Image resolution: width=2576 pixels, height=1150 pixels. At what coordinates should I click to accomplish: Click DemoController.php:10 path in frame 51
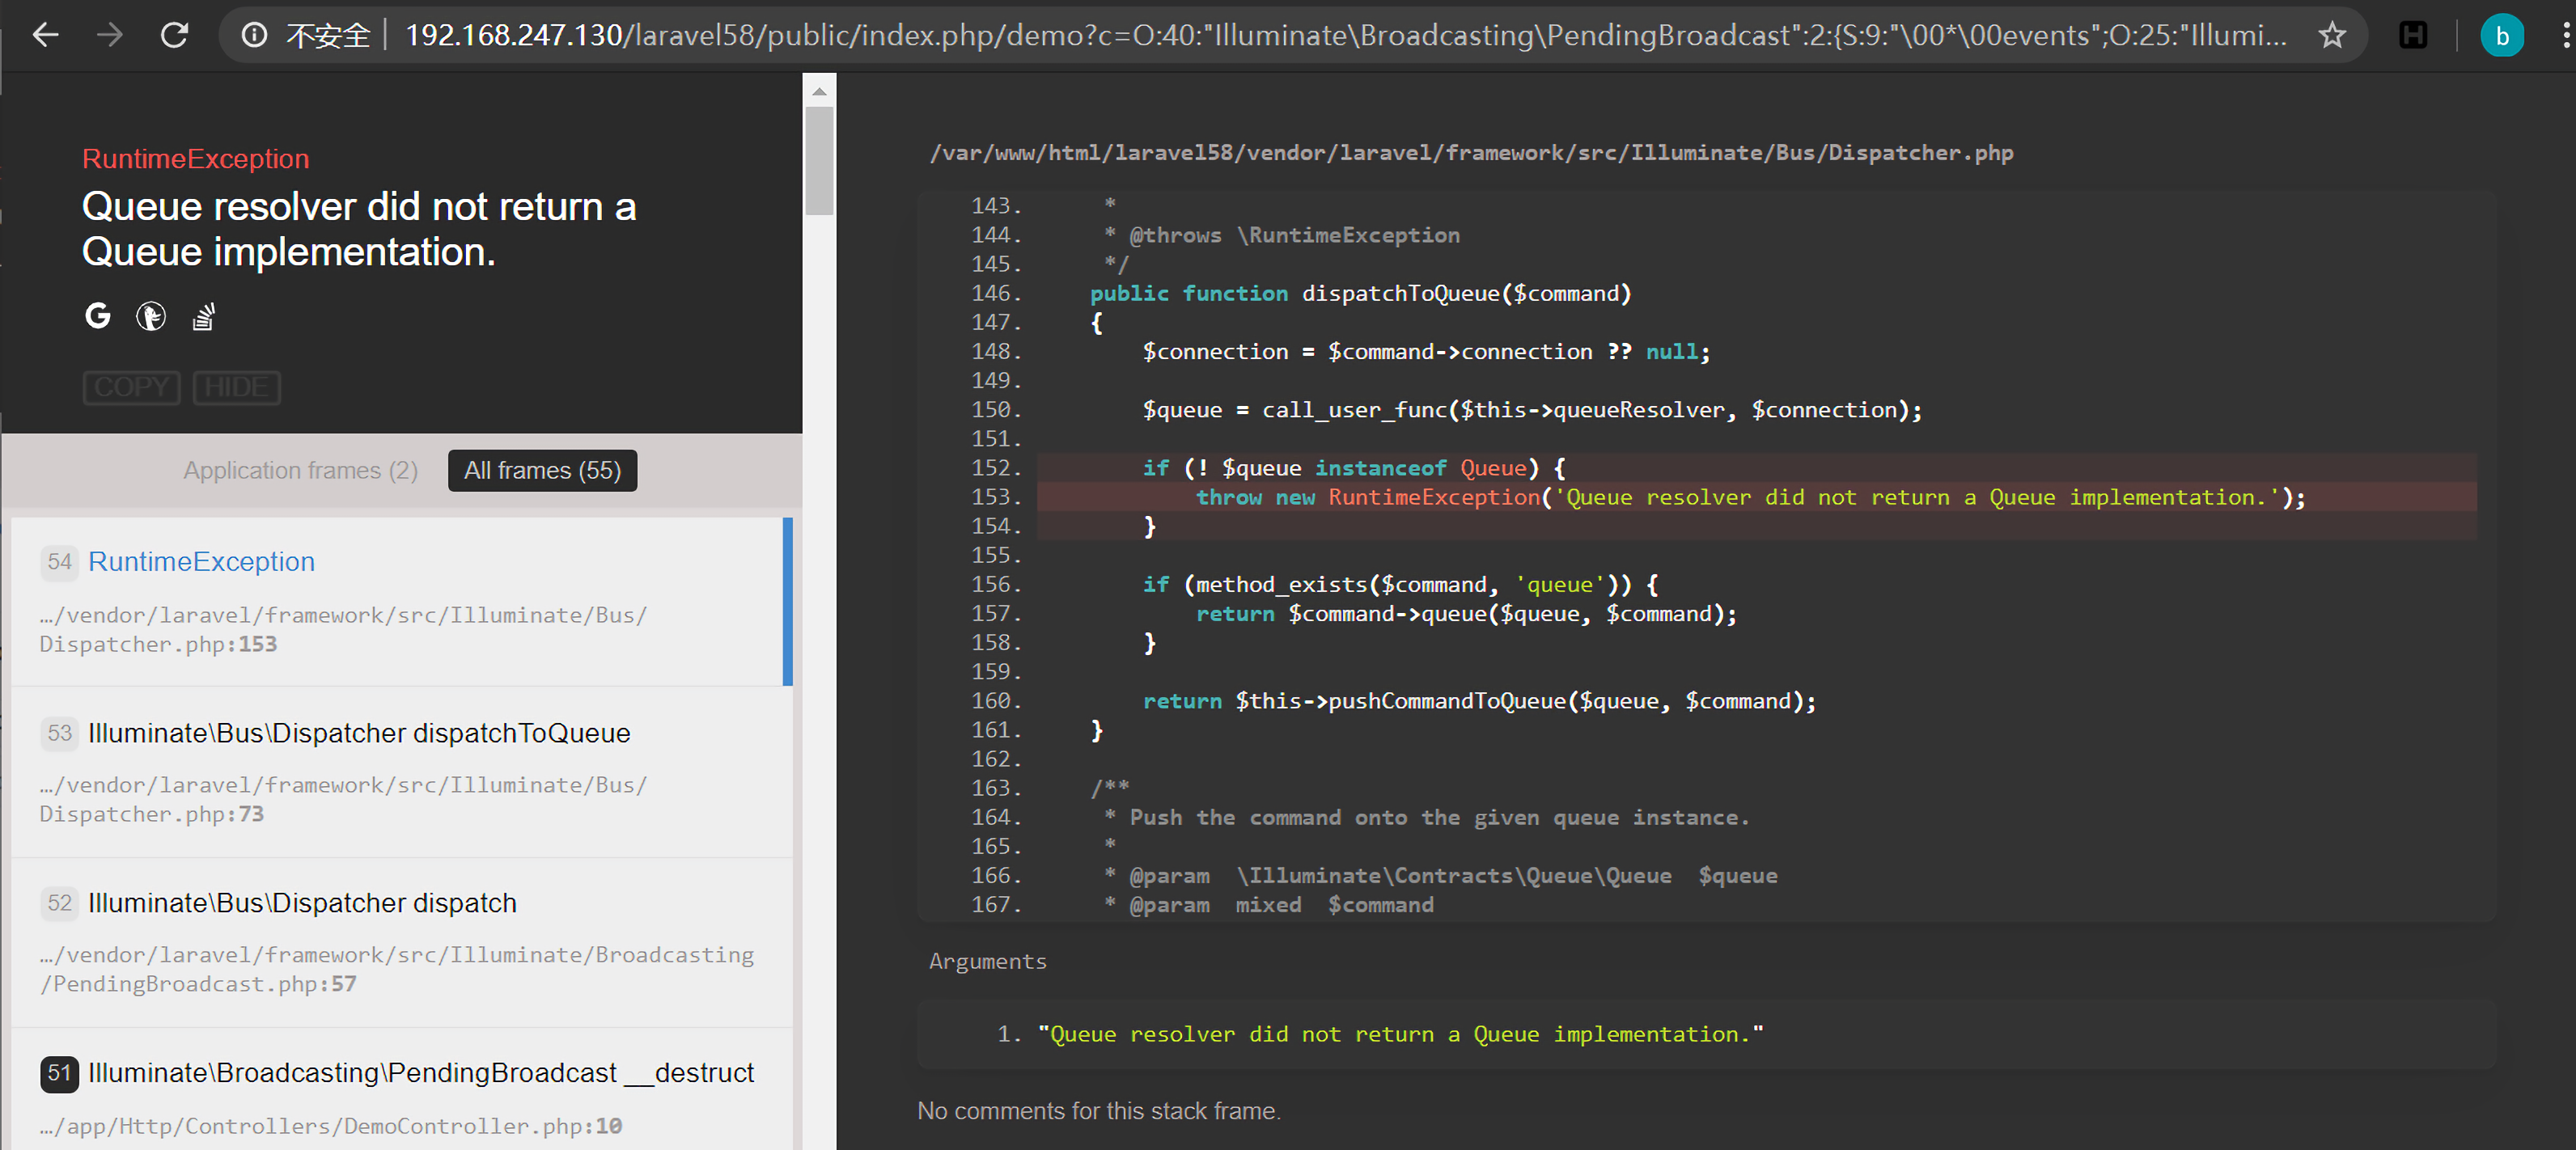pyautogui.click(x=331, y=1126)
